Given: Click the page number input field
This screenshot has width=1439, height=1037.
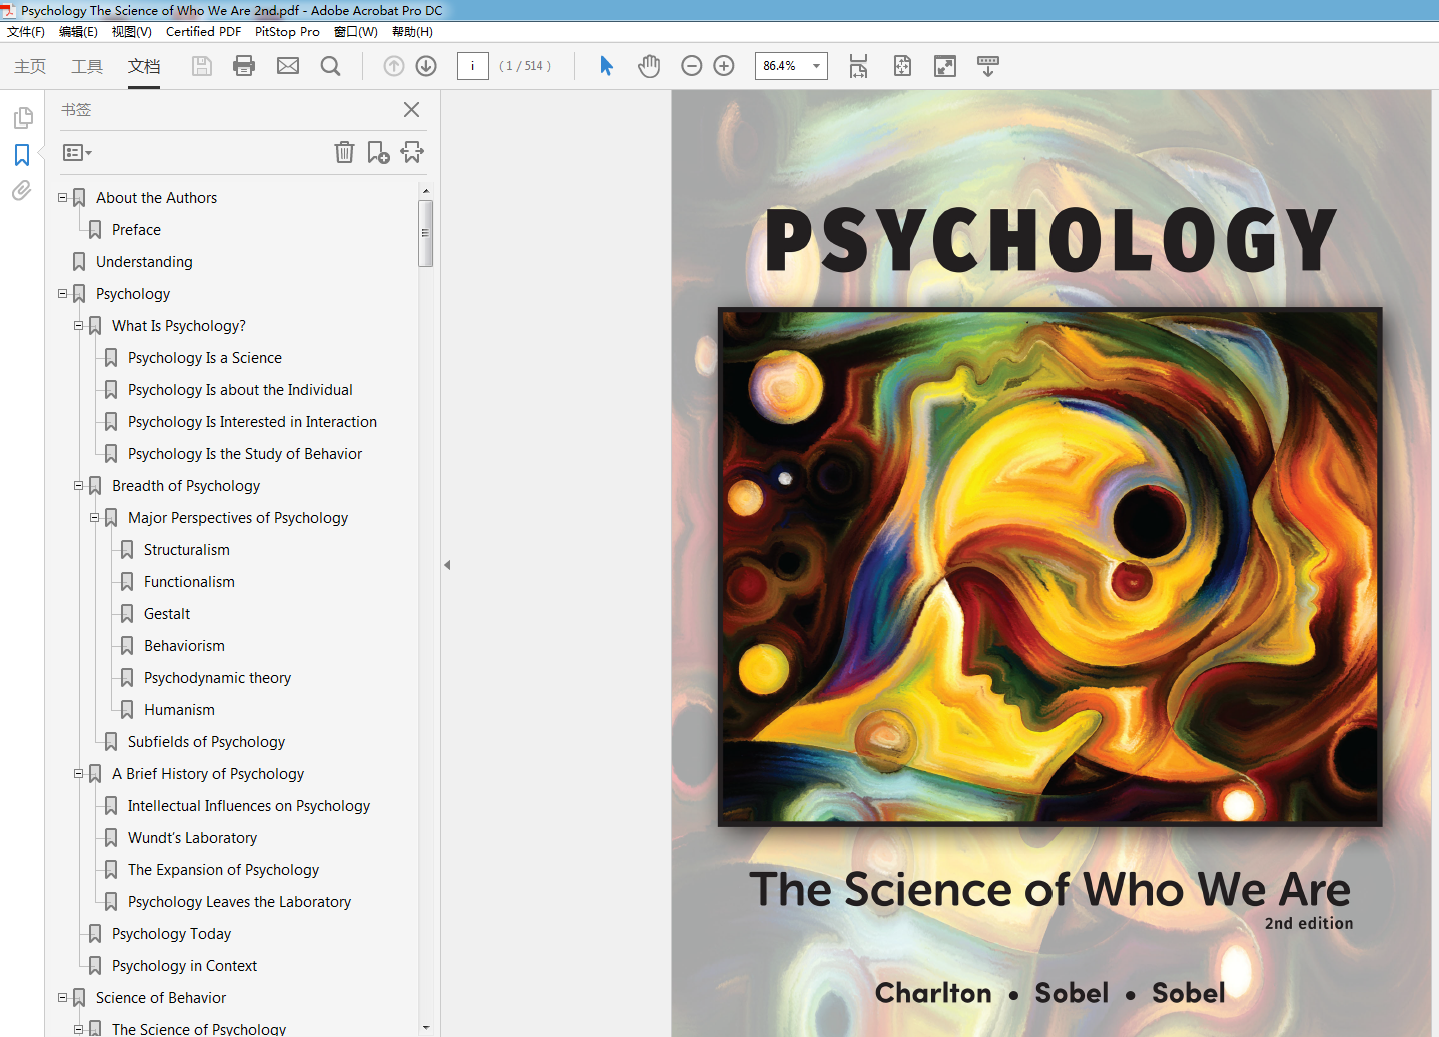Looking at the screenshot, I should 473,66.
